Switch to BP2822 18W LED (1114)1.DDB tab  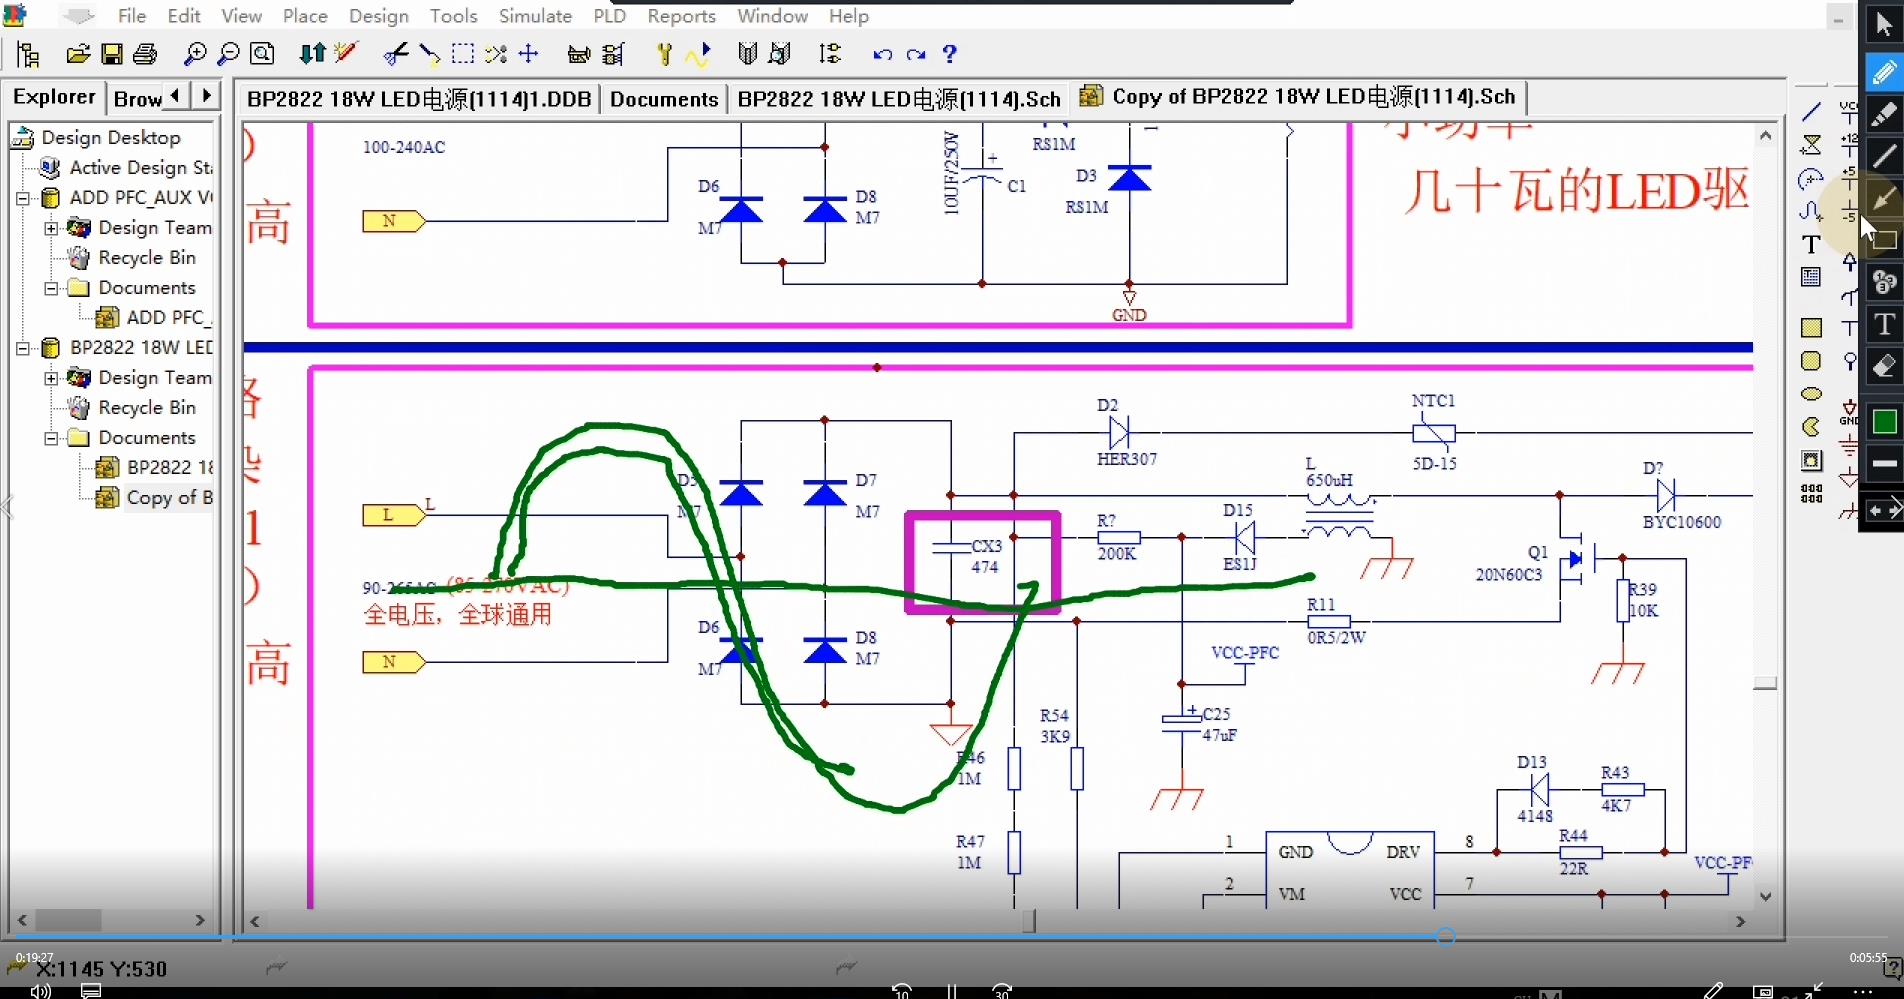[419, 99]
